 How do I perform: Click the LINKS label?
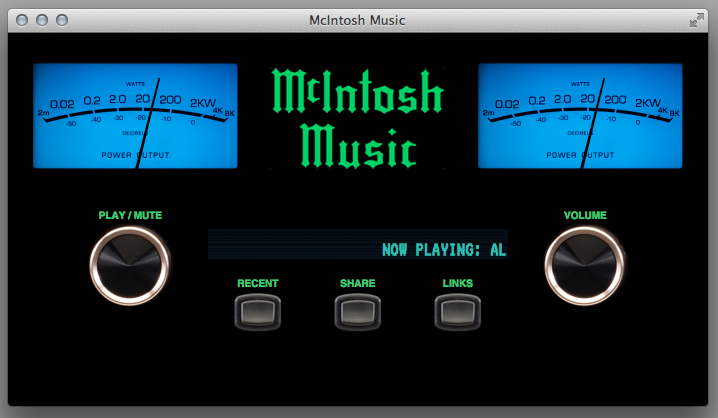(x=457, y=283)
